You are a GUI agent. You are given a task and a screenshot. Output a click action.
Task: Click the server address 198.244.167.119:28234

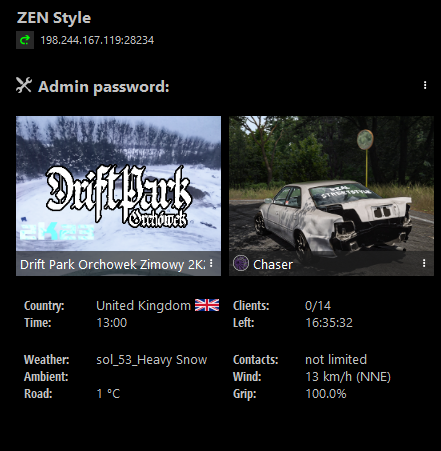click(97, 40)
